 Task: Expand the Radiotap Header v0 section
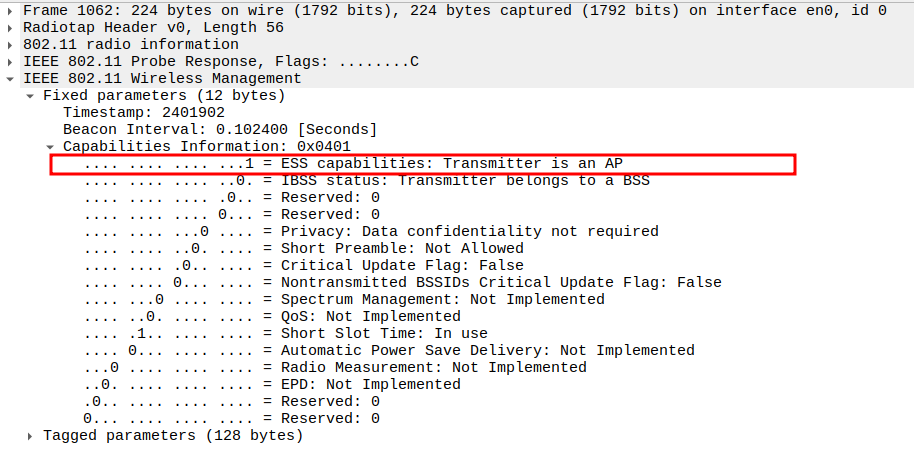pos(11,28)
